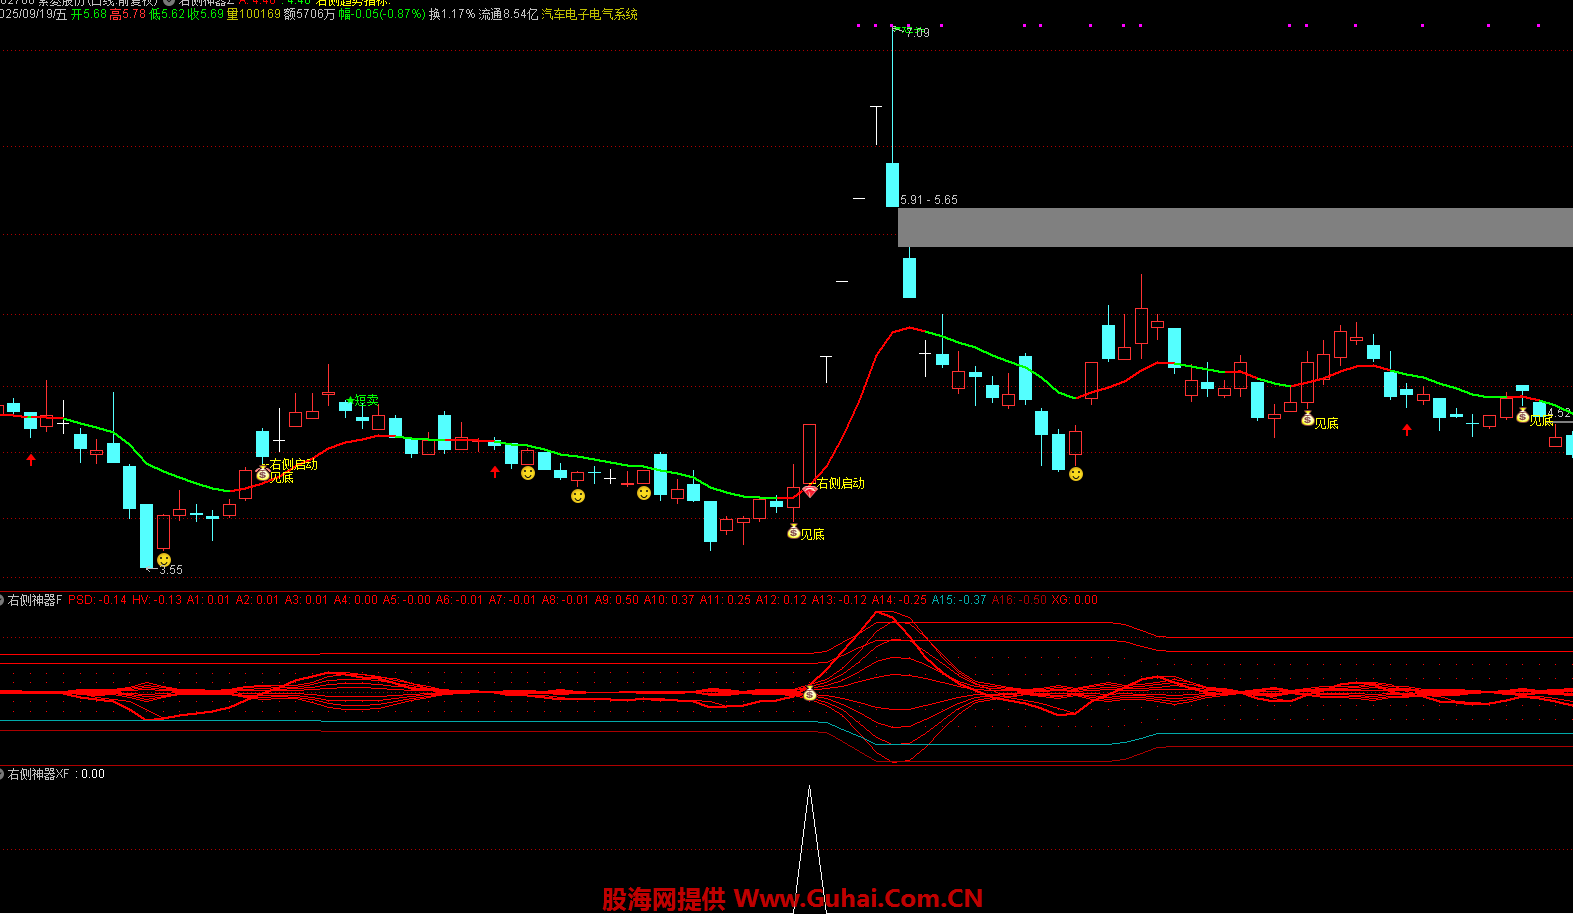Click the 5.91 - 5.65 gap range label
The height and width of the screenshot is (914, 1573).
pos(929,200)
